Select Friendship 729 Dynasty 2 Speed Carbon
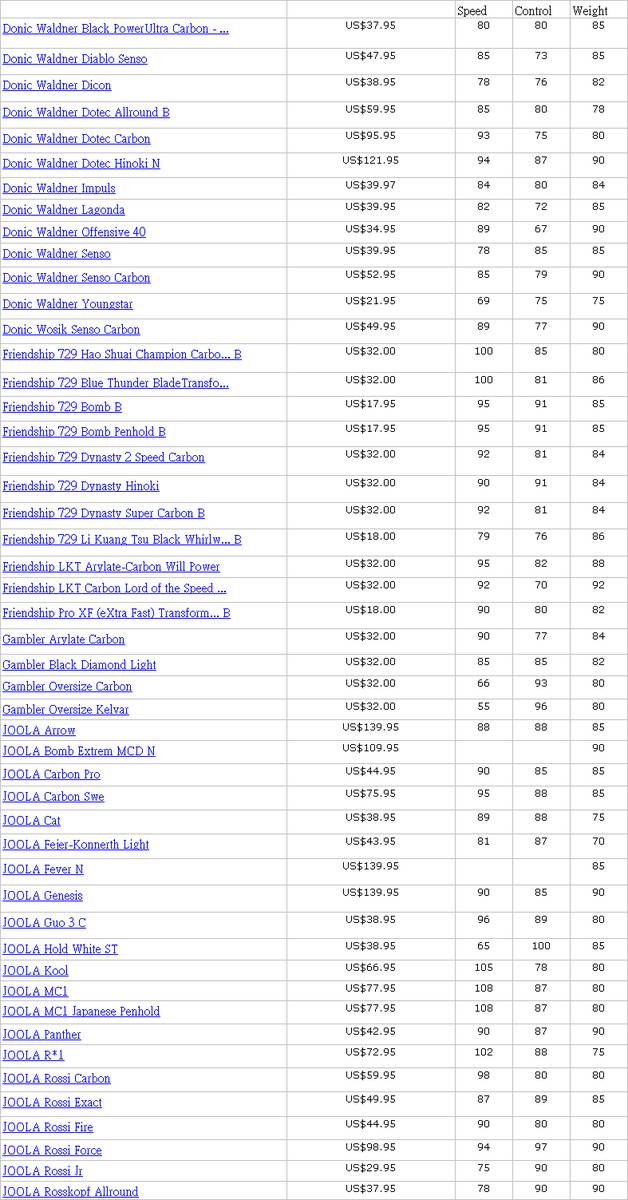Image resolution: width=628 pixels, height=1200 pixels. [x=103, y=457]
